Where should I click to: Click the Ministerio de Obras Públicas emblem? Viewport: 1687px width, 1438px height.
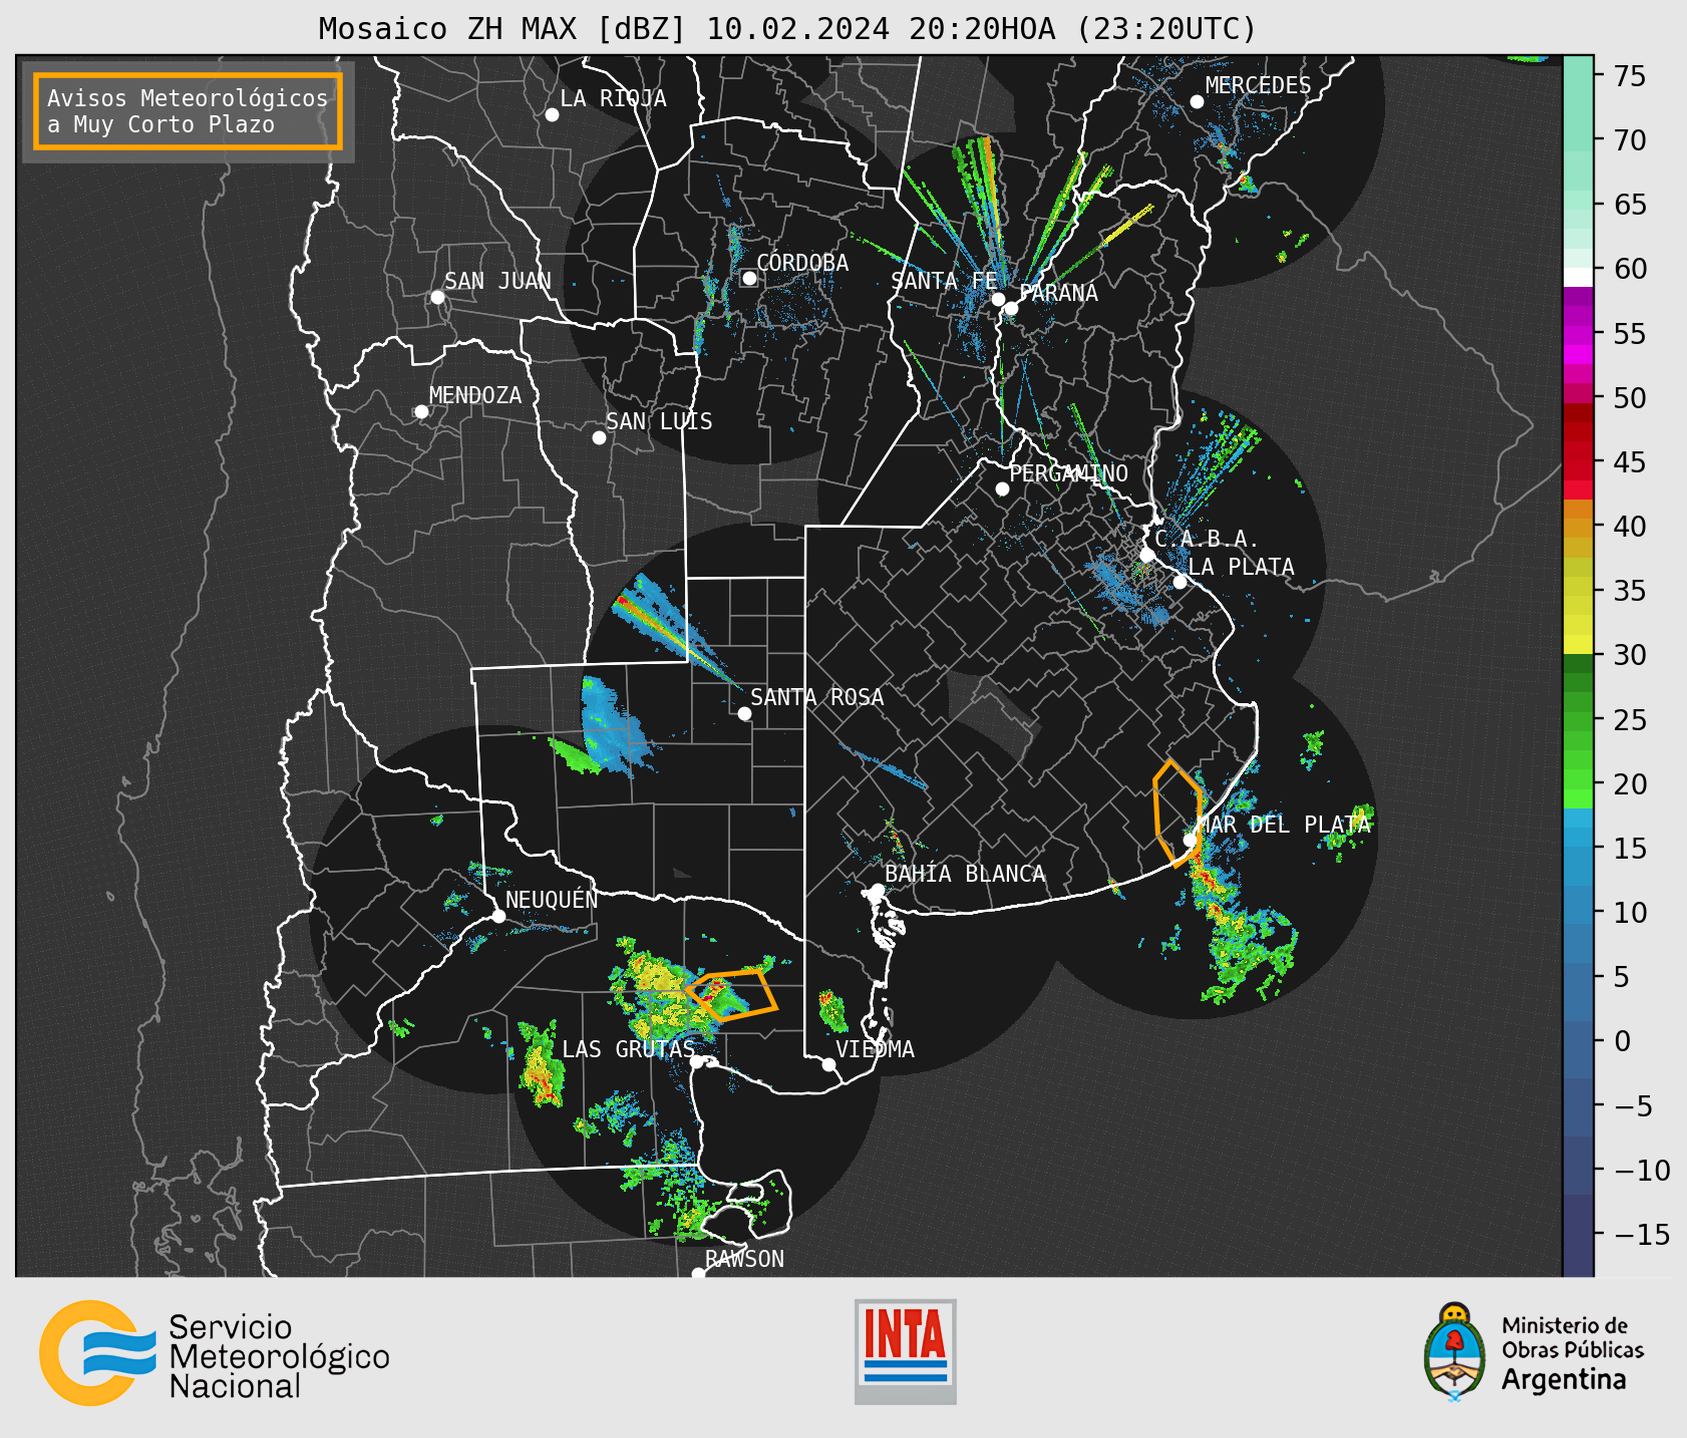click(1454, 1352)
